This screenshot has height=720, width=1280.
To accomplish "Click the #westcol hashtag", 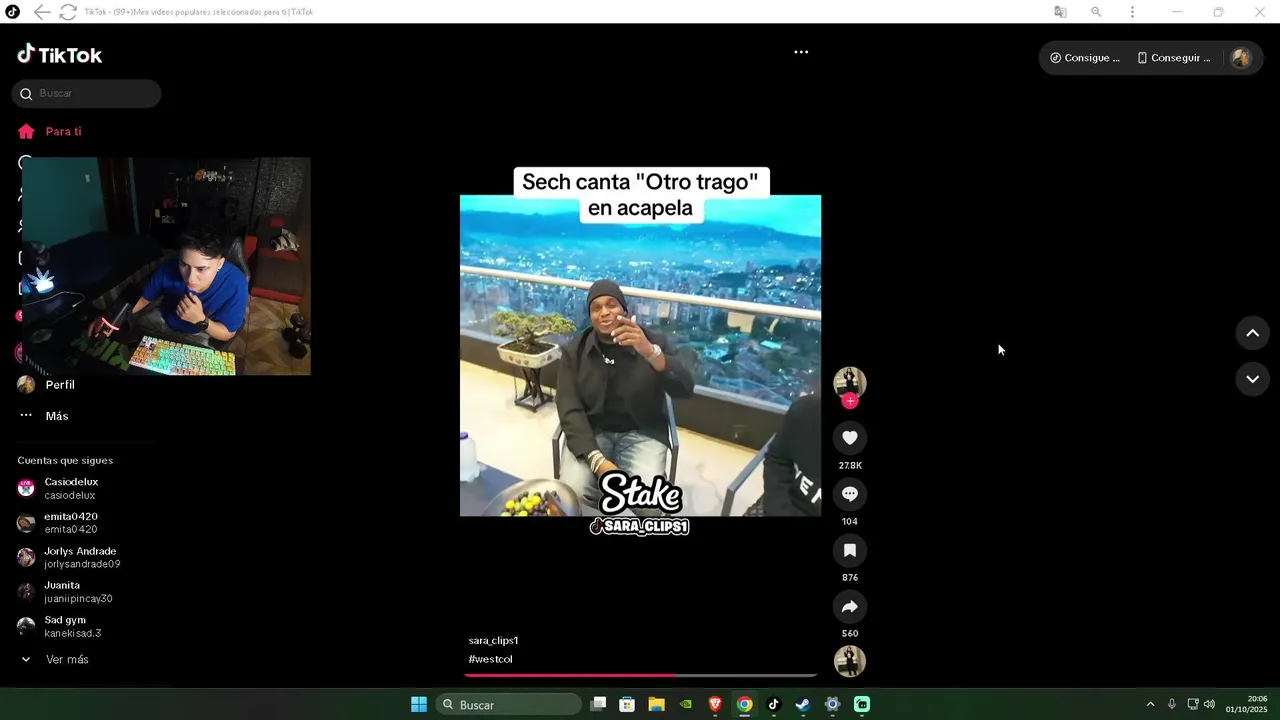I will [x=490, y=659].
